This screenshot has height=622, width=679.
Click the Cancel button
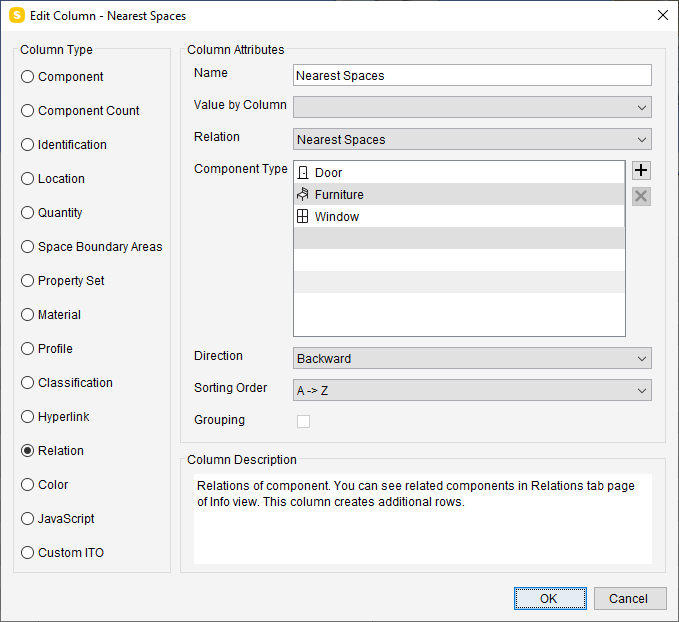point(630,599)
